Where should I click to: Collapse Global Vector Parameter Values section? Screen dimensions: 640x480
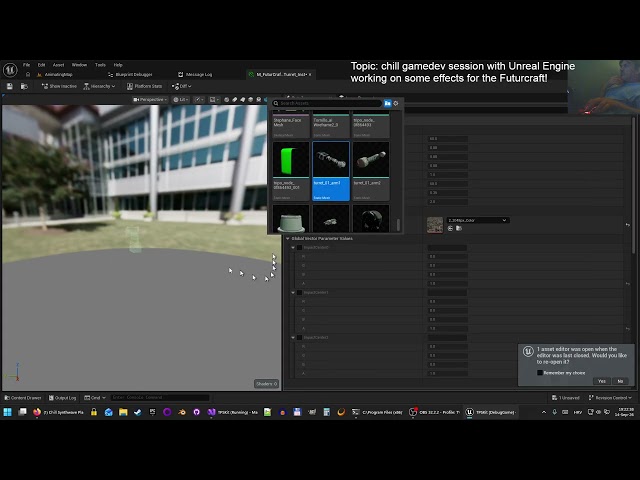pos(288,238)
